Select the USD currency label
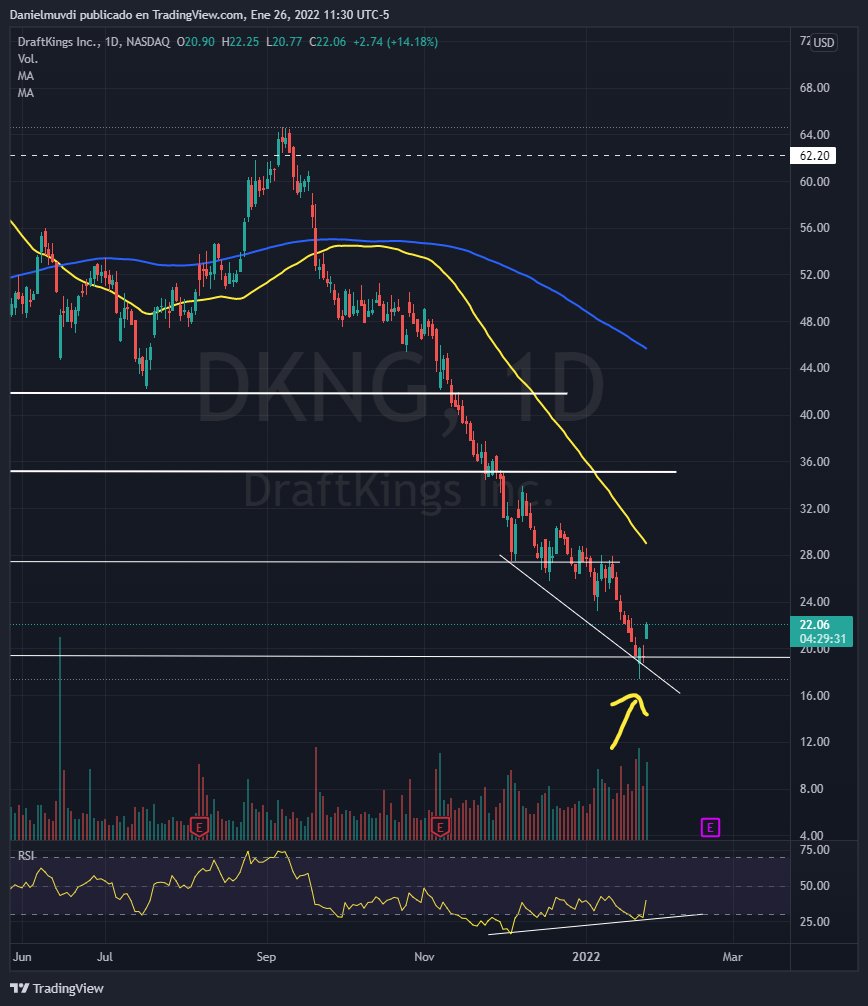Viewport: 868px width, 1006px height. 824,42
